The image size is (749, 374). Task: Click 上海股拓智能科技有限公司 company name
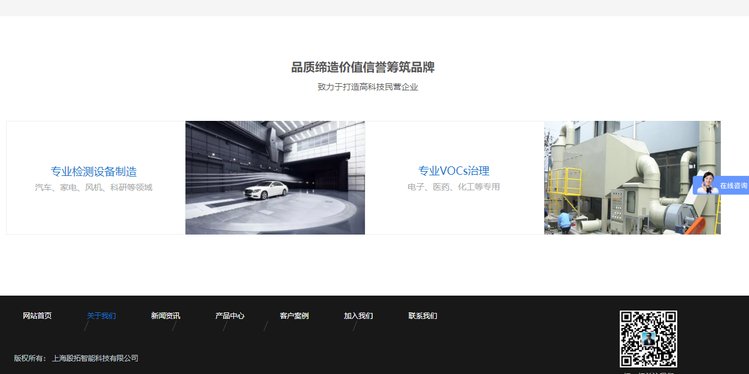click(x=95, y=358)
